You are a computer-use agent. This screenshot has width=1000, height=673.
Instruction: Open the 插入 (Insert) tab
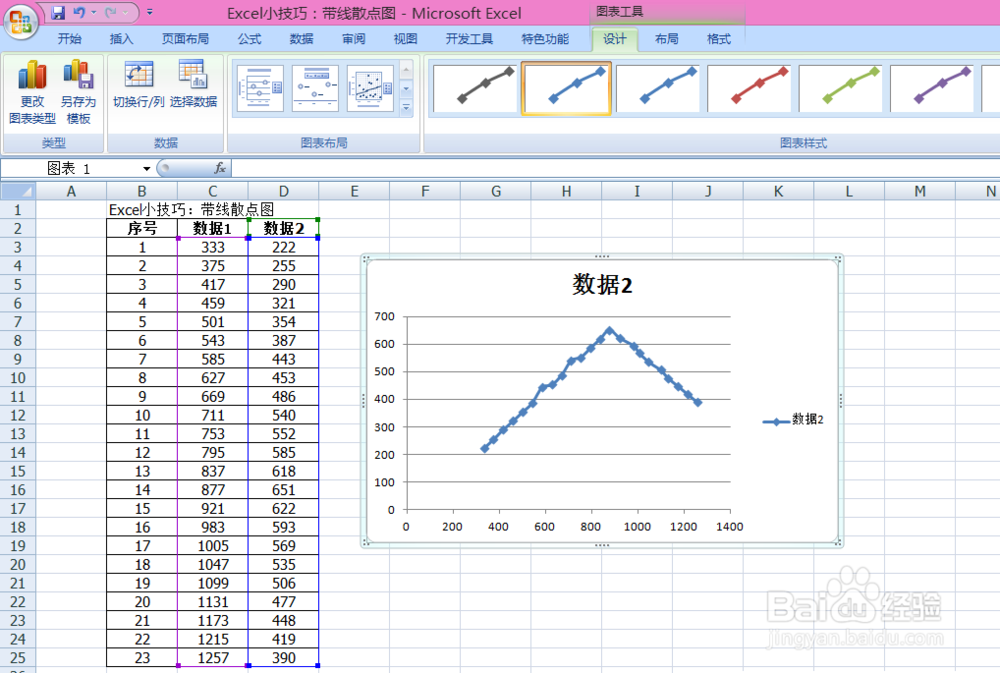pos(121,39)
